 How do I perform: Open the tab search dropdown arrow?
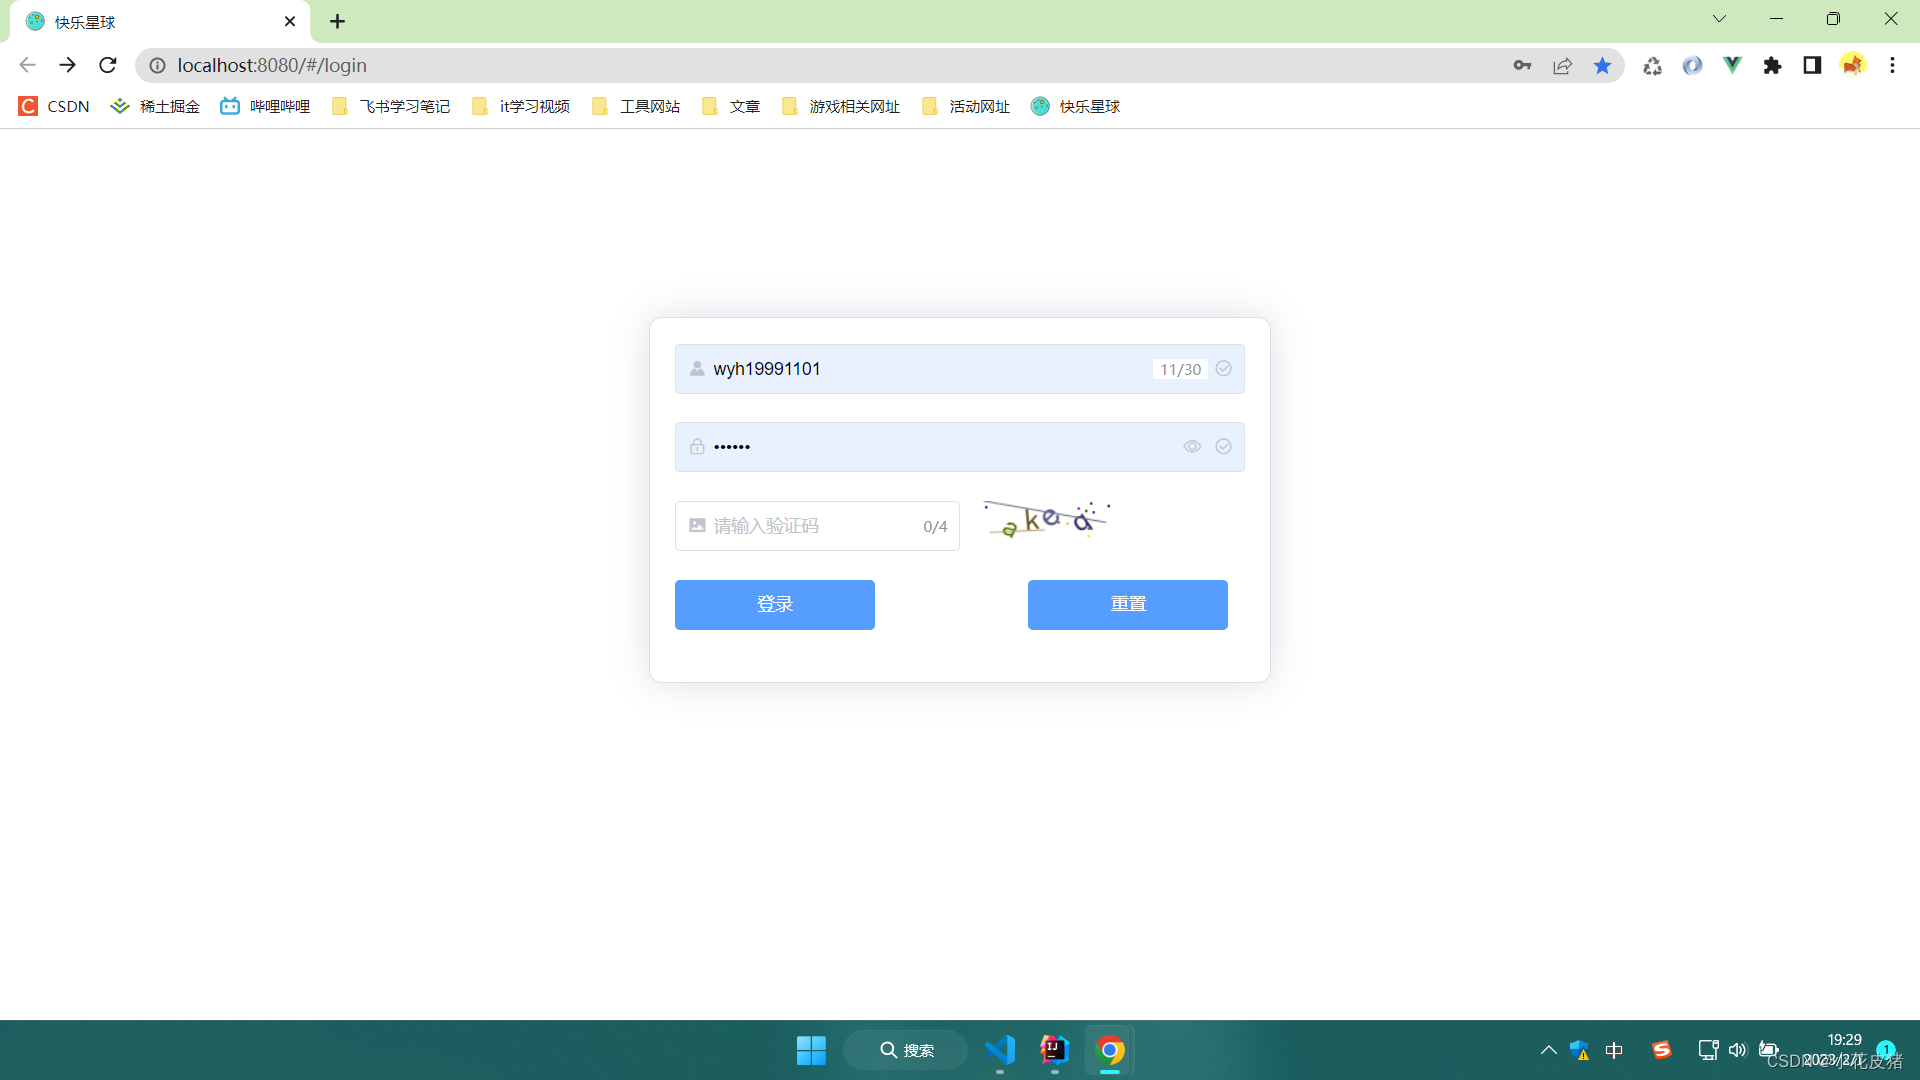coord(1719,18)
